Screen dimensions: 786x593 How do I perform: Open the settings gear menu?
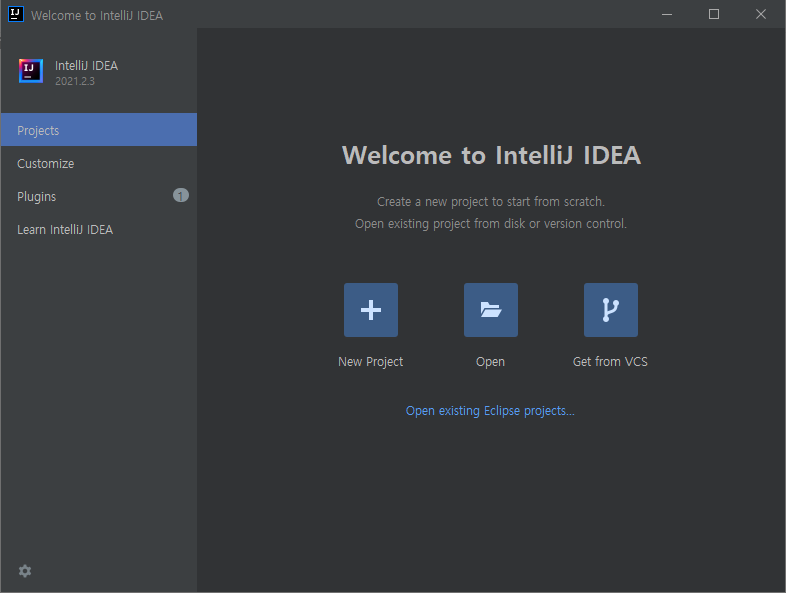click(25, 571)
